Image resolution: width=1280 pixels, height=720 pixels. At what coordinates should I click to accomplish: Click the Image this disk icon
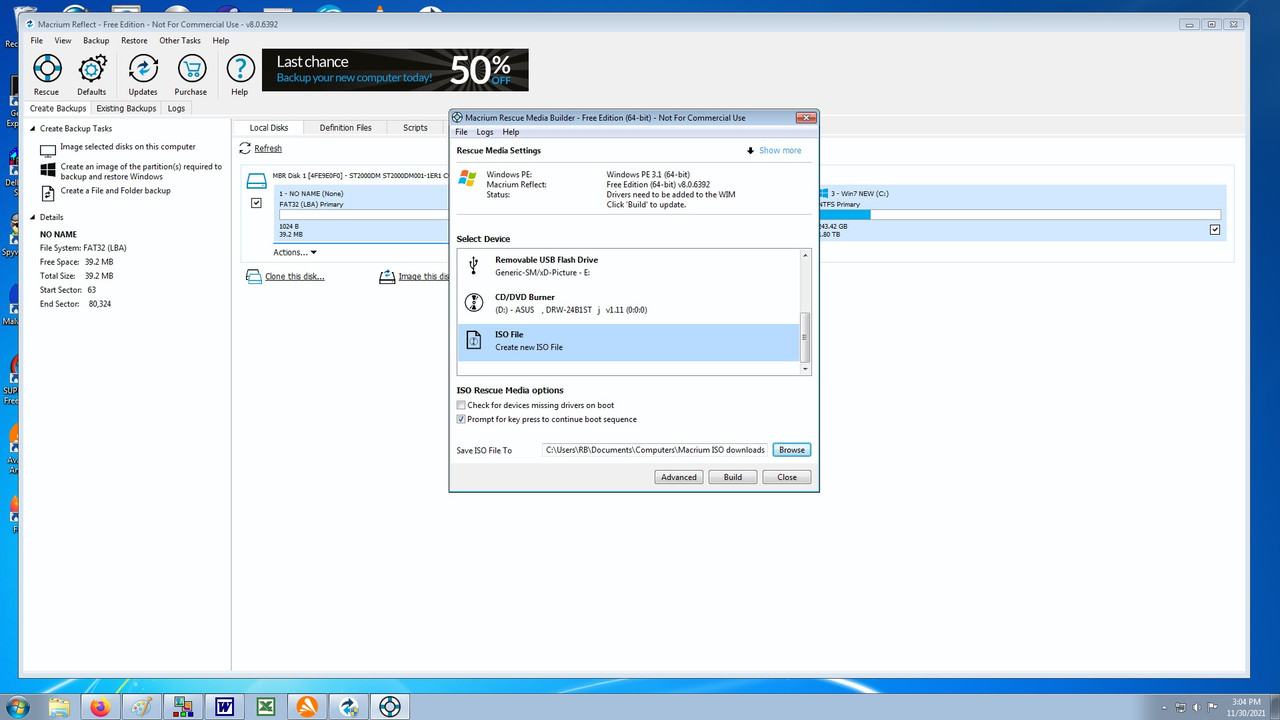387,277
